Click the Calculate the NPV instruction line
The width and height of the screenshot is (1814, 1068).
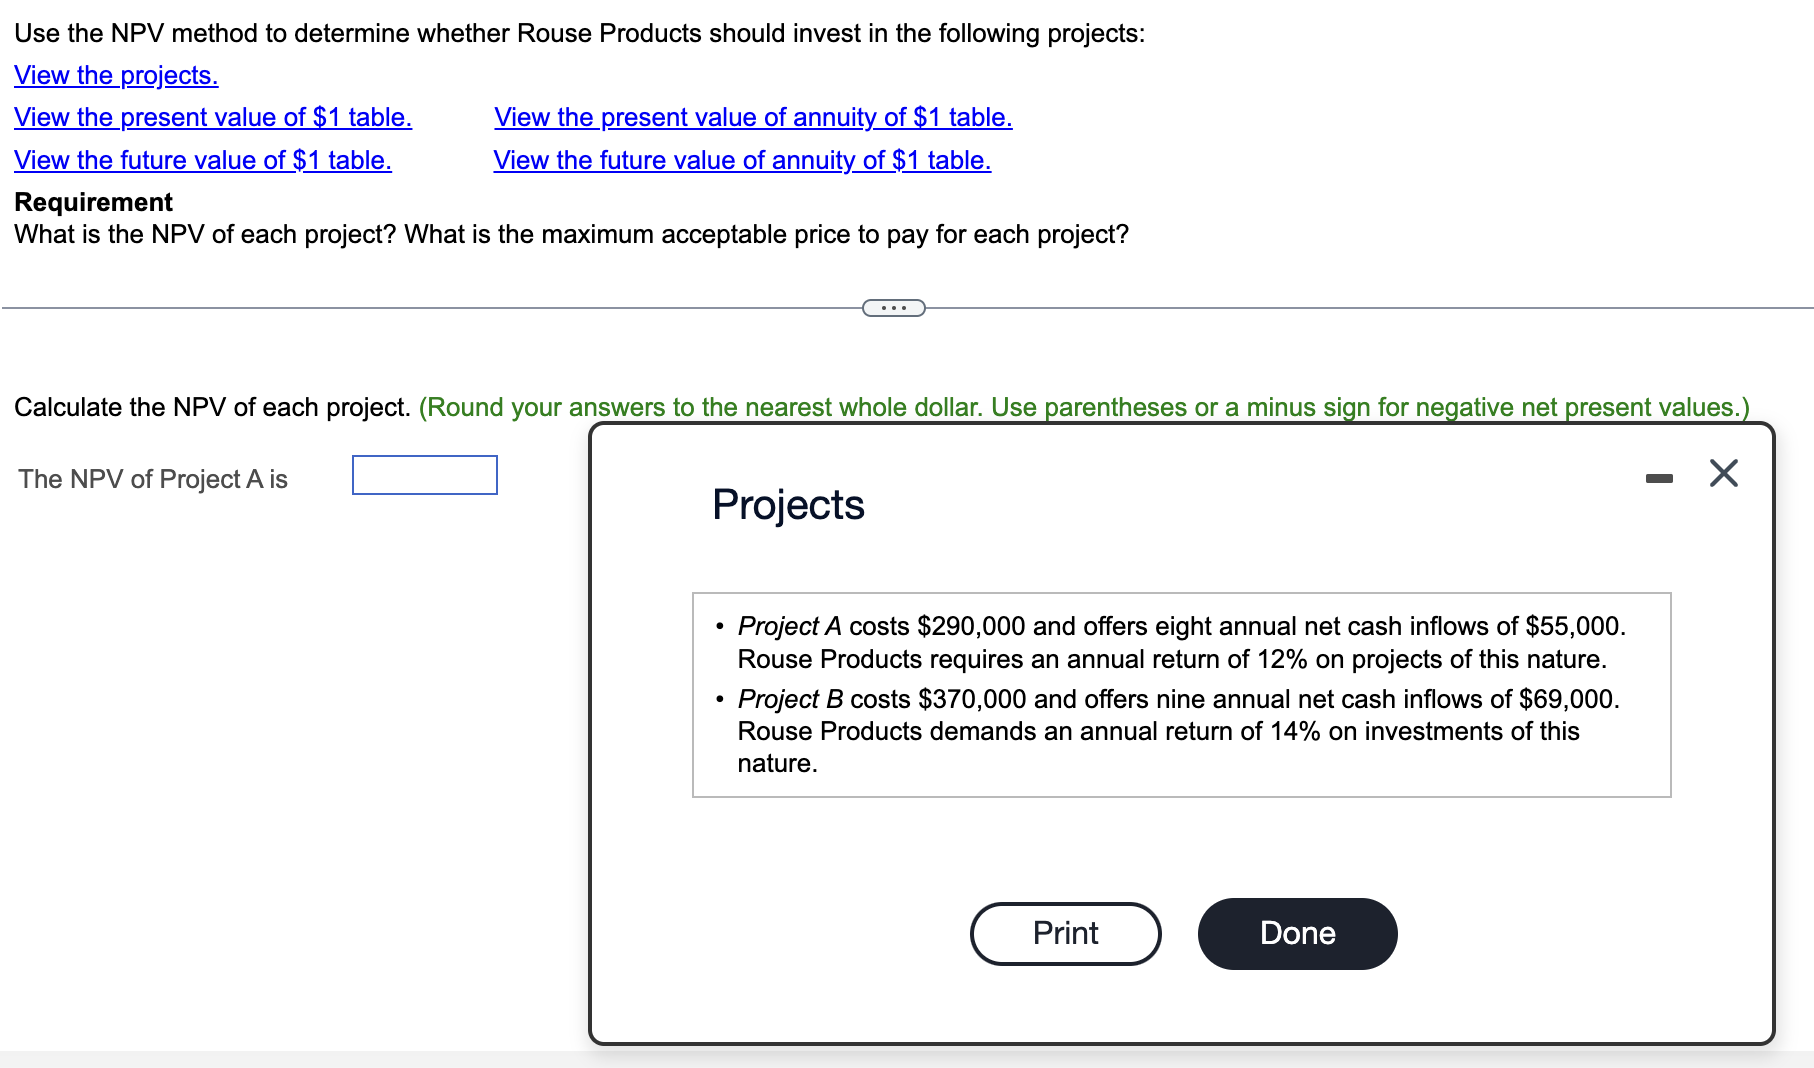coord(212,407)
